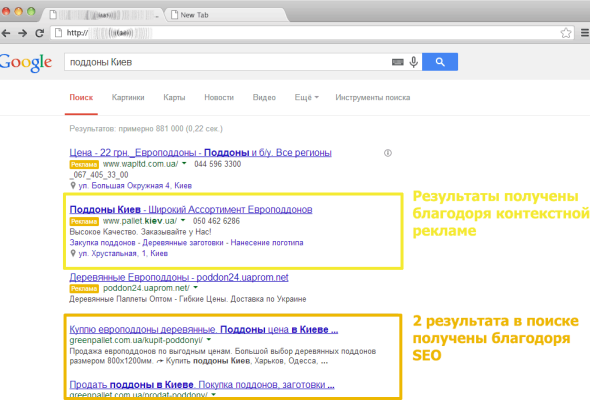Click the macOS green zoom button
590x400 pixels.
pyautogui.click(x=31, y=11)
